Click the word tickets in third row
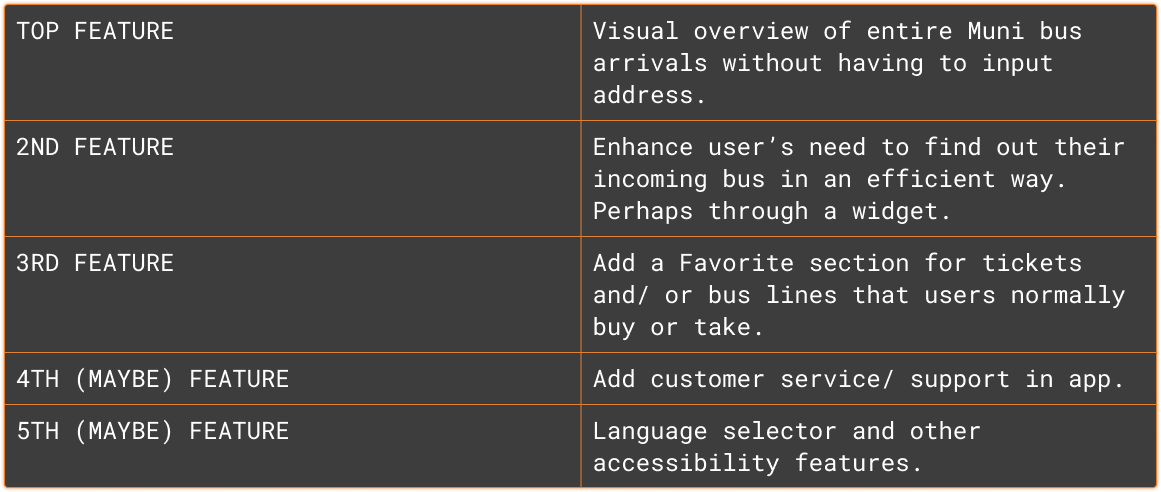Image resolution: width=1161 pixels, height=492 pixels. pos(1032,263)
